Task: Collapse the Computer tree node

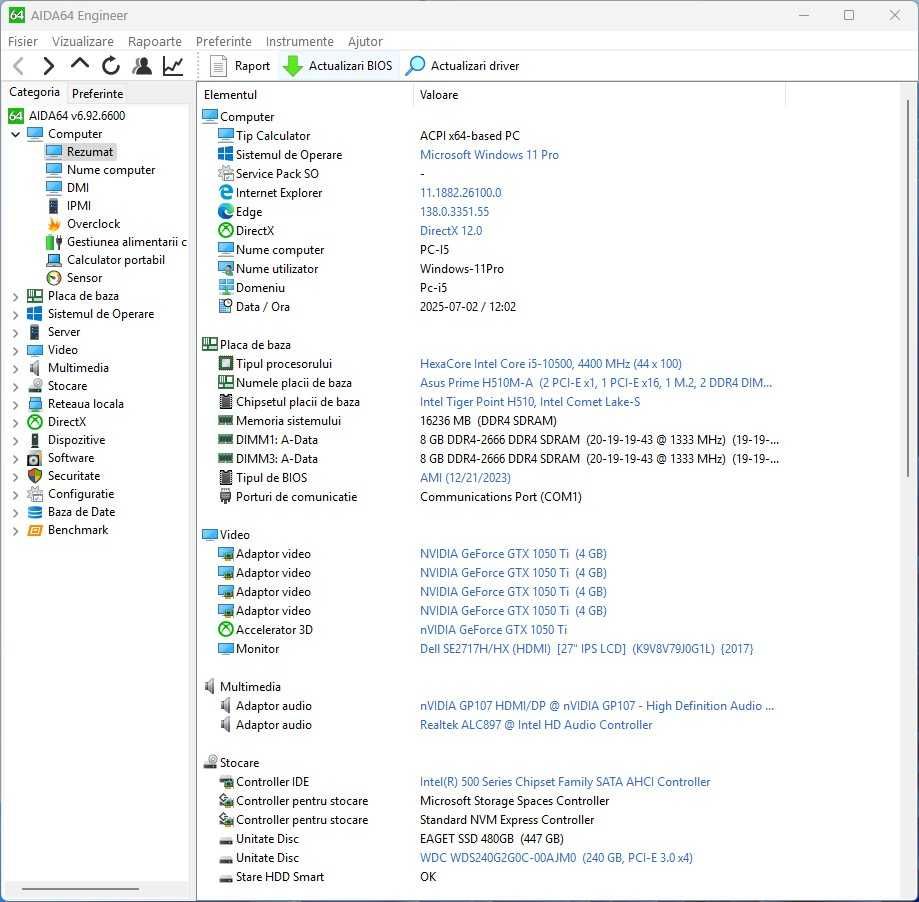Action: (16, 134)
